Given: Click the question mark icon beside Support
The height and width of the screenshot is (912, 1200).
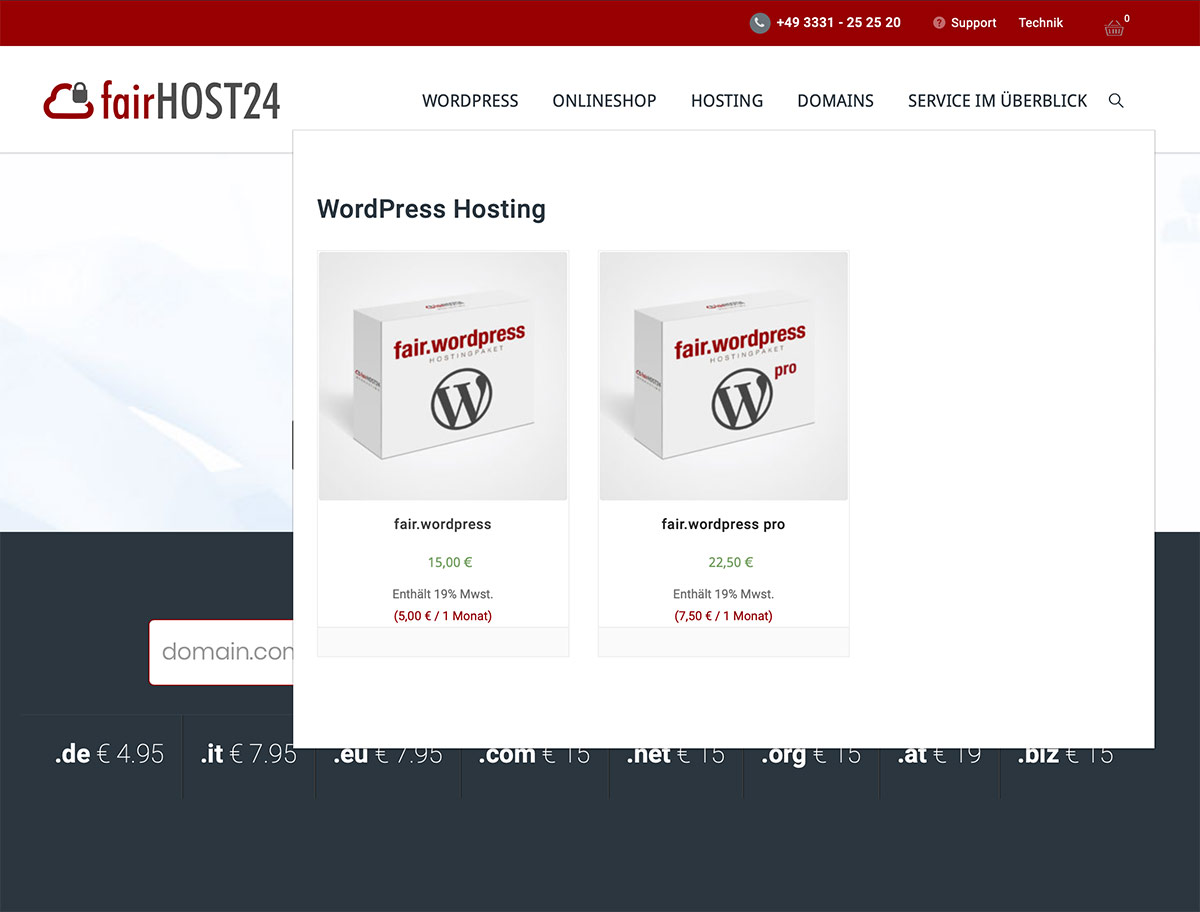Looking at the screenshot, I should (x=939, y=23).
